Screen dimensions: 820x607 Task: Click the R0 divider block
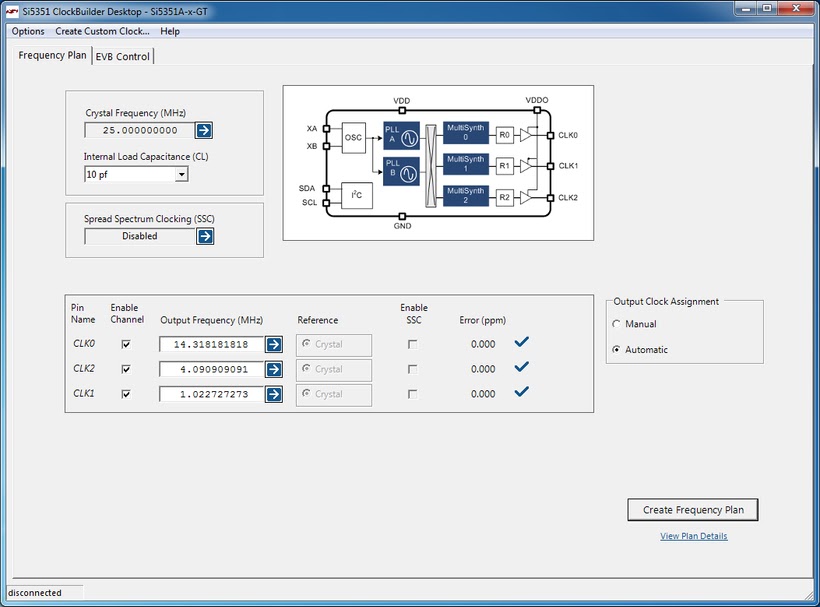point(504,135)
